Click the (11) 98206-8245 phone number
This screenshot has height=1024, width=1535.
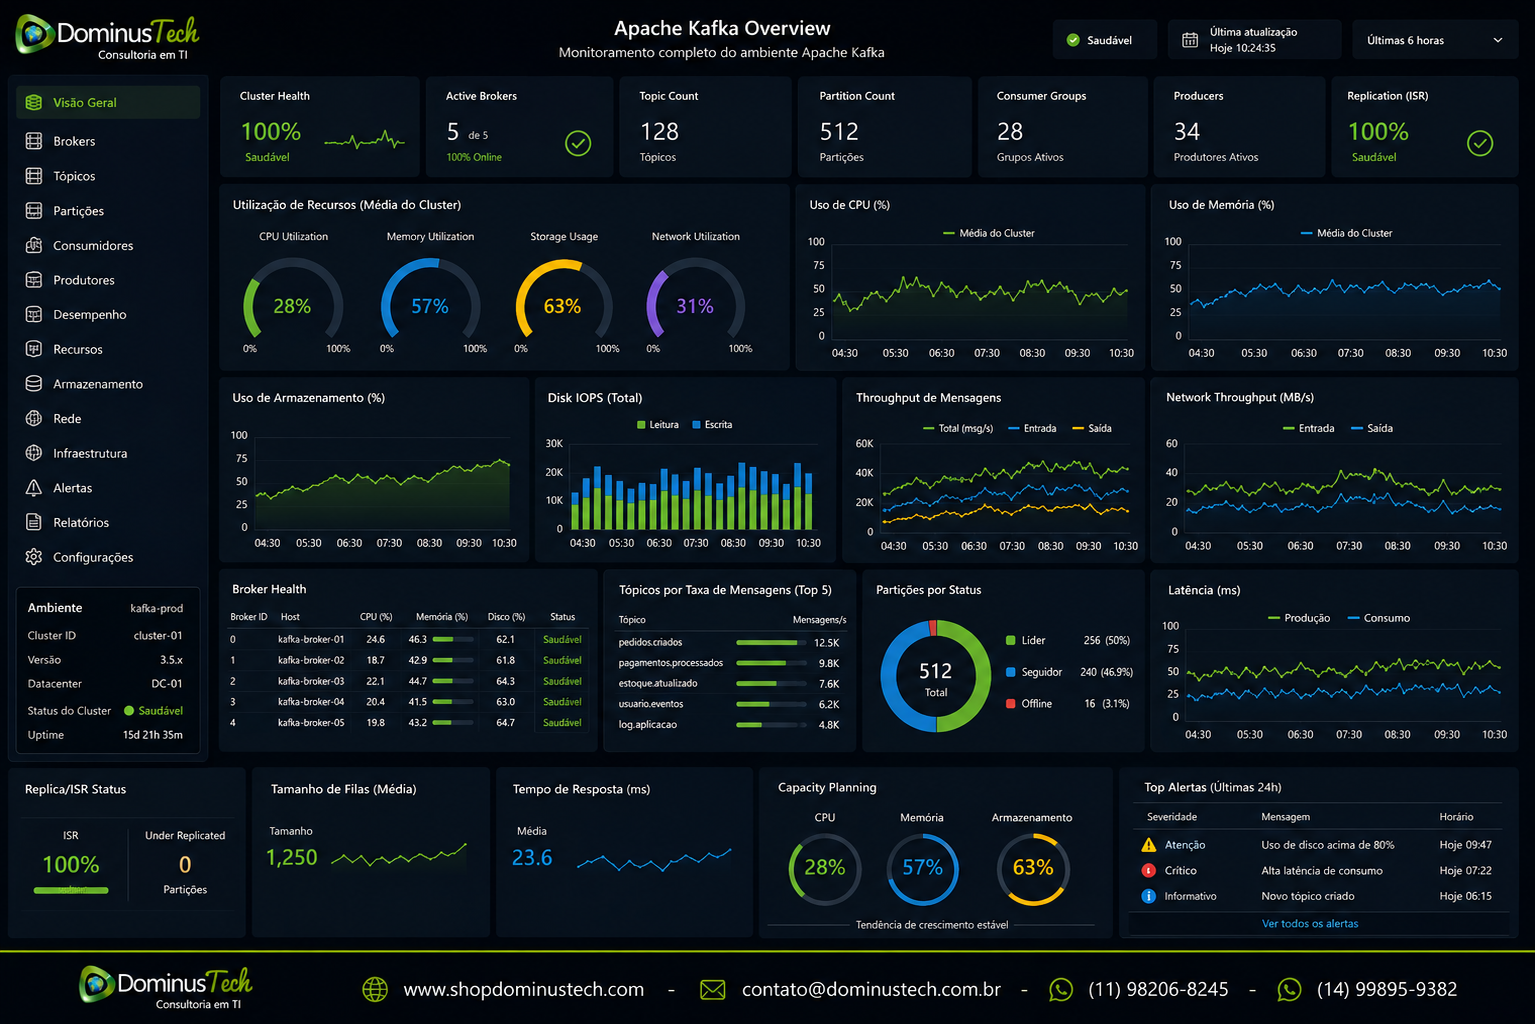1158,990
